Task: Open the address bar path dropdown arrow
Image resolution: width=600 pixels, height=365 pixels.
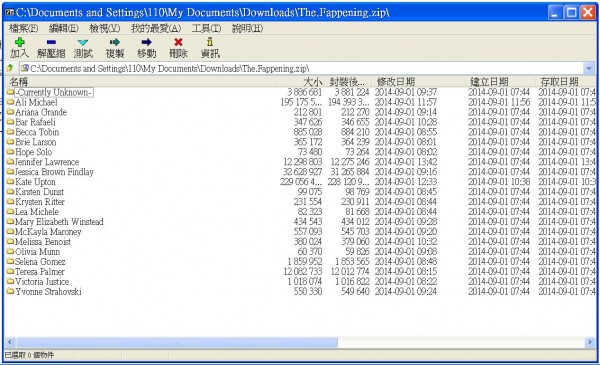Action: (x=589, y=68)
